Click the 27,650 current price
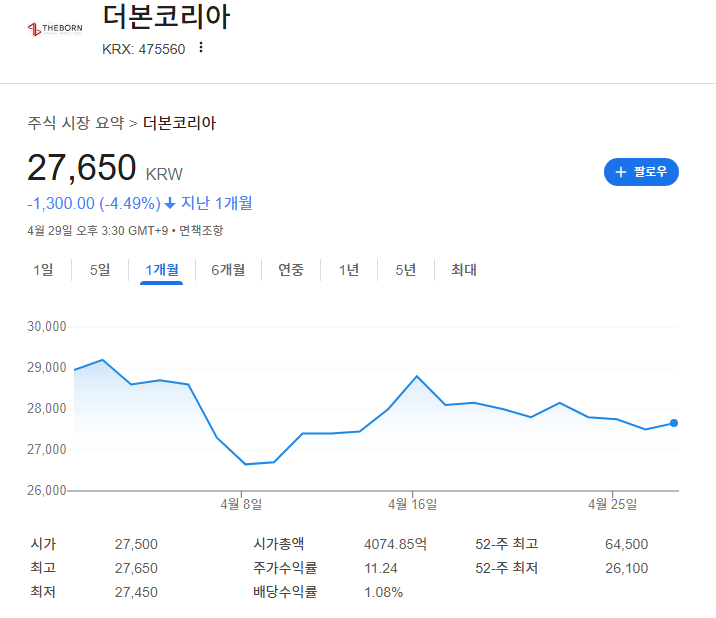The width and height of the screenshot is (716, 618). coord(82,167)
